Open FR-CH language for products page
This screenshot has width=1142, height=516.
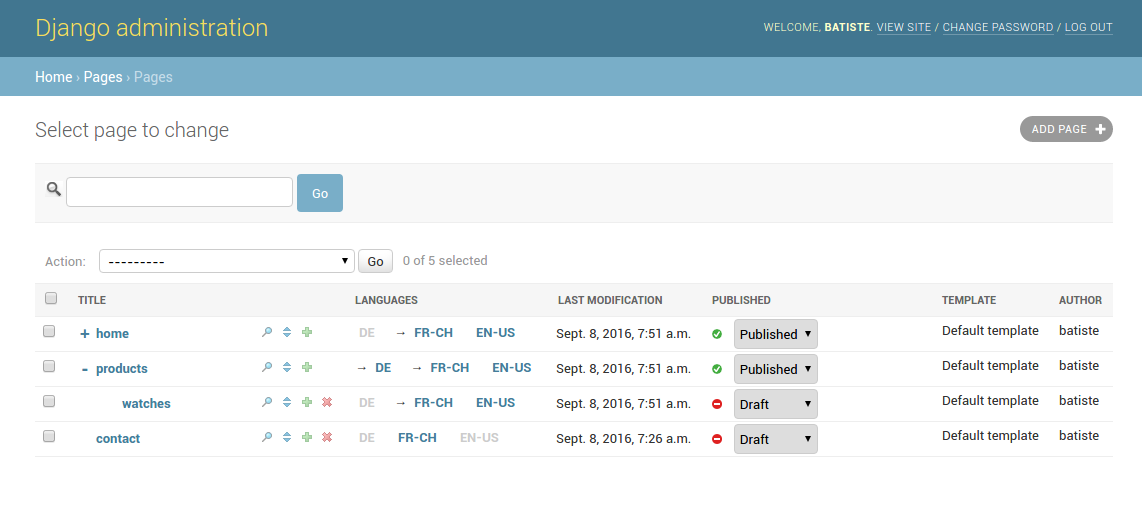tap(449, 368)
